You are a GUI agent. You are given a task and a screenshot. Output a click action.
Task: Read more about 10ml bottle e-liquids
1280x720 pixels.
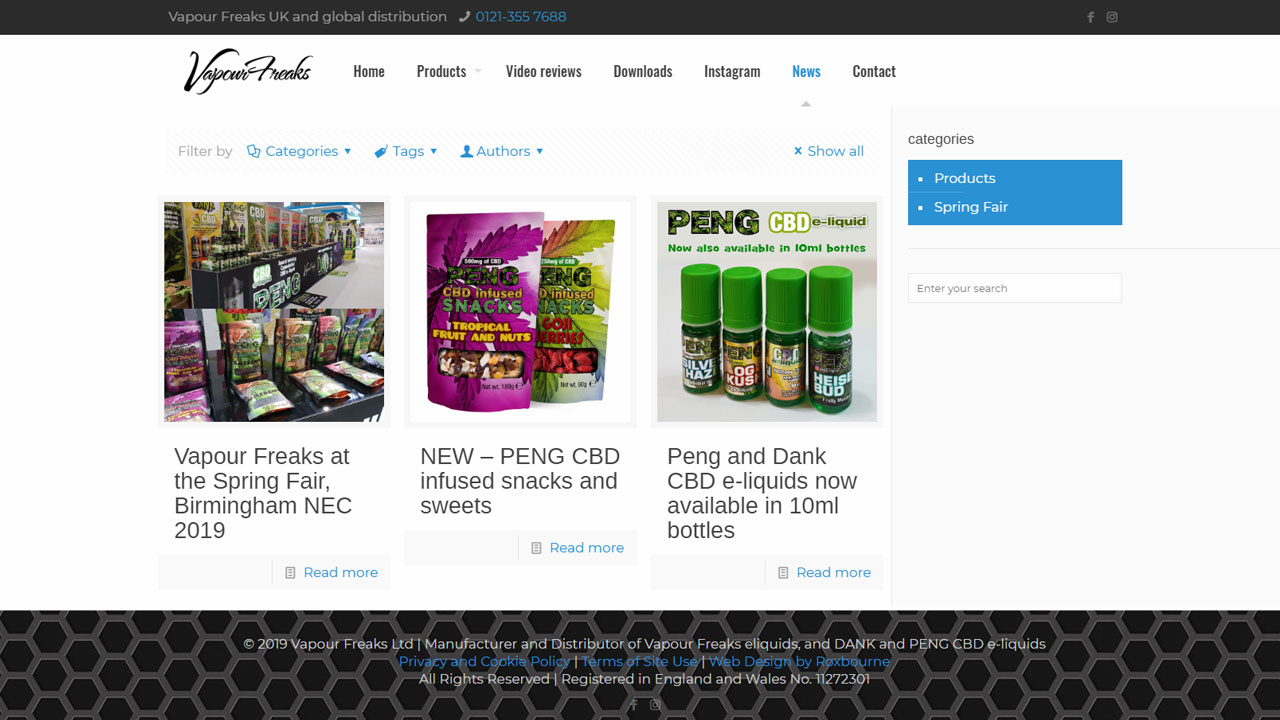click(x=834, y=573)
